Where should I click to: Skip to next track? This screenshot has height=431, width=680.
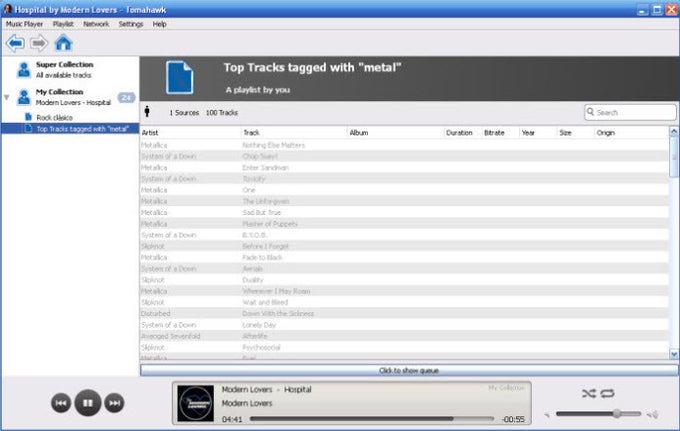[x=114, y=403]
